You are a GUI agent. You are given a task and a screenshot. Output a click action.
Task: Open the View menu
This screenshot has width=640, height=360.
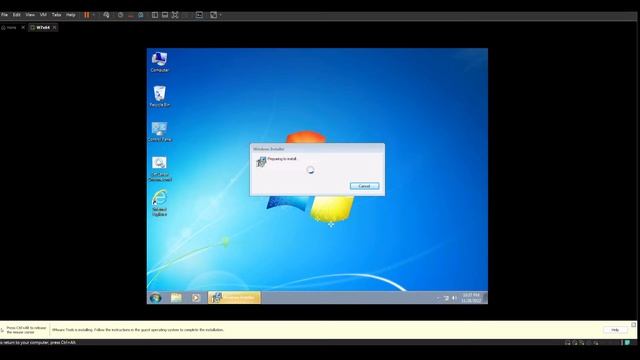click(30, 15)
